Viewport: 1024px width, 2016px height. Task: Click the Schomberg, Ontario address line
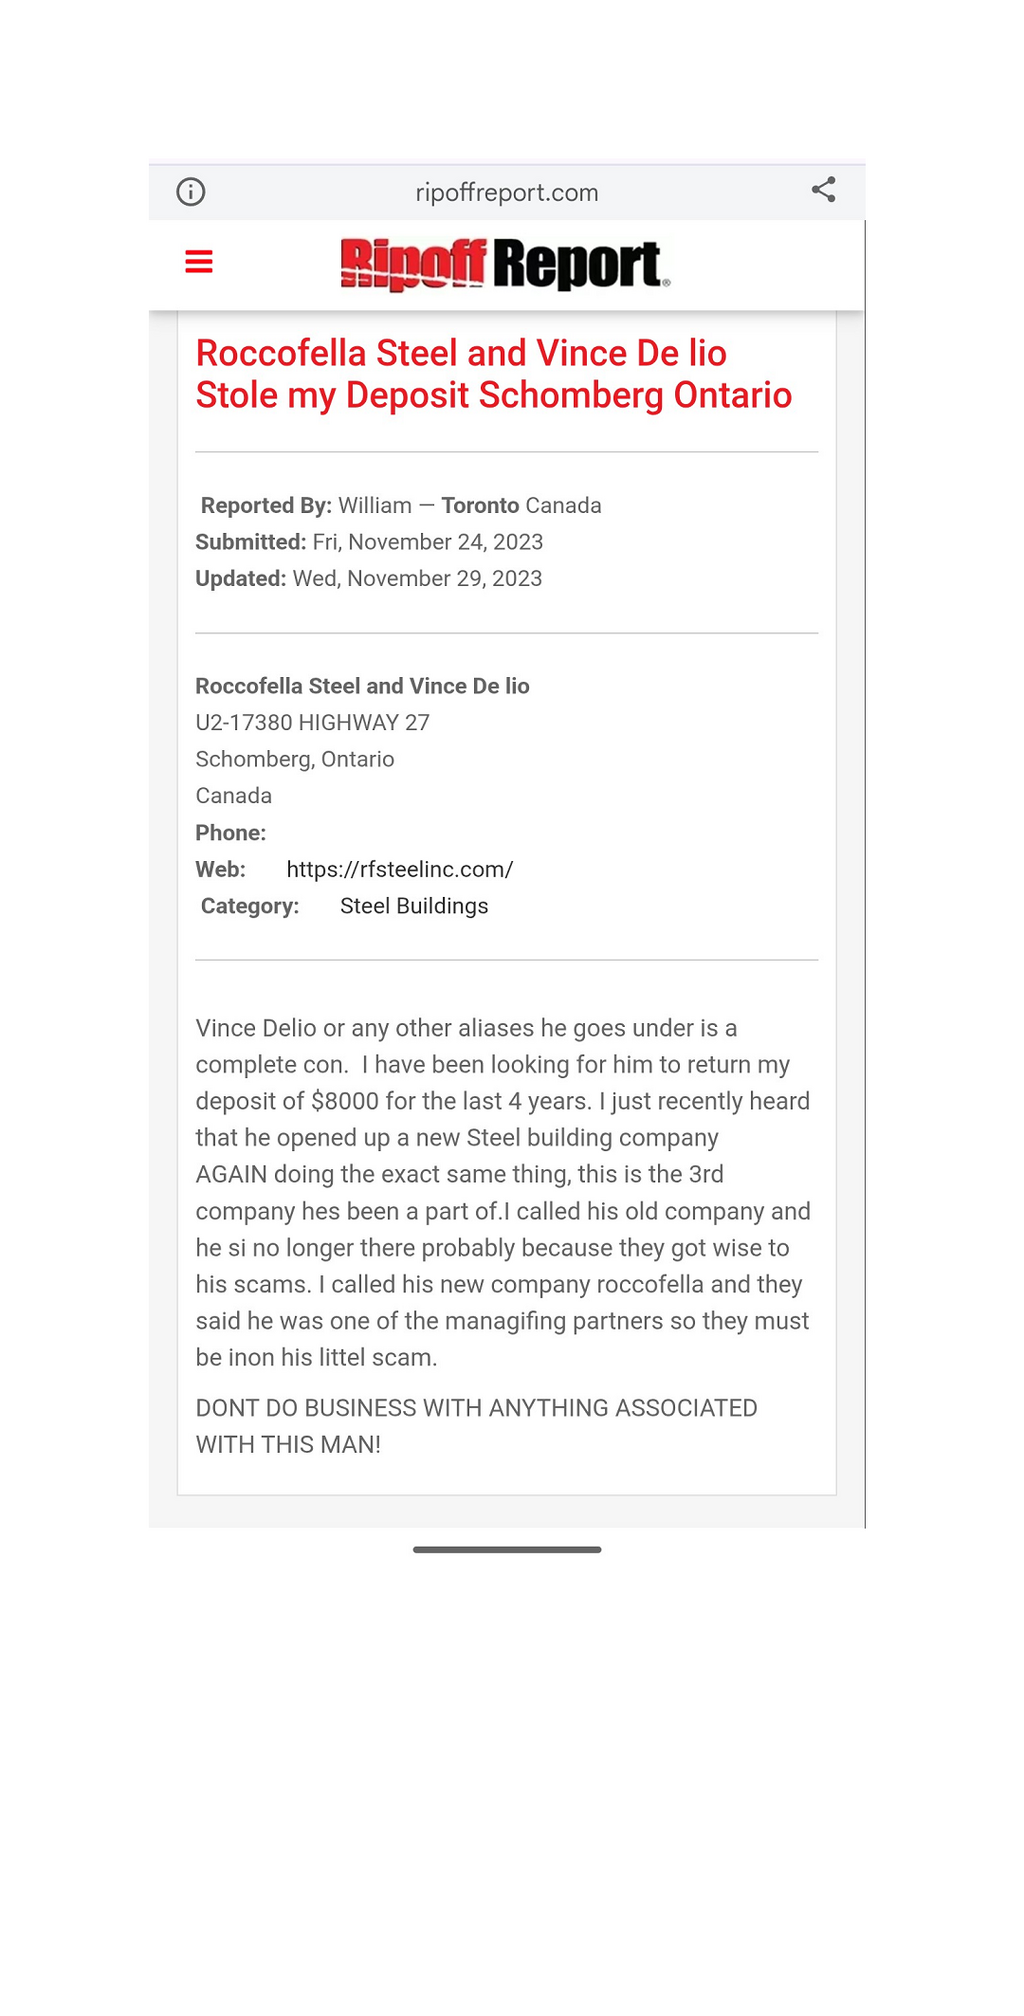[x=295, y=759]
